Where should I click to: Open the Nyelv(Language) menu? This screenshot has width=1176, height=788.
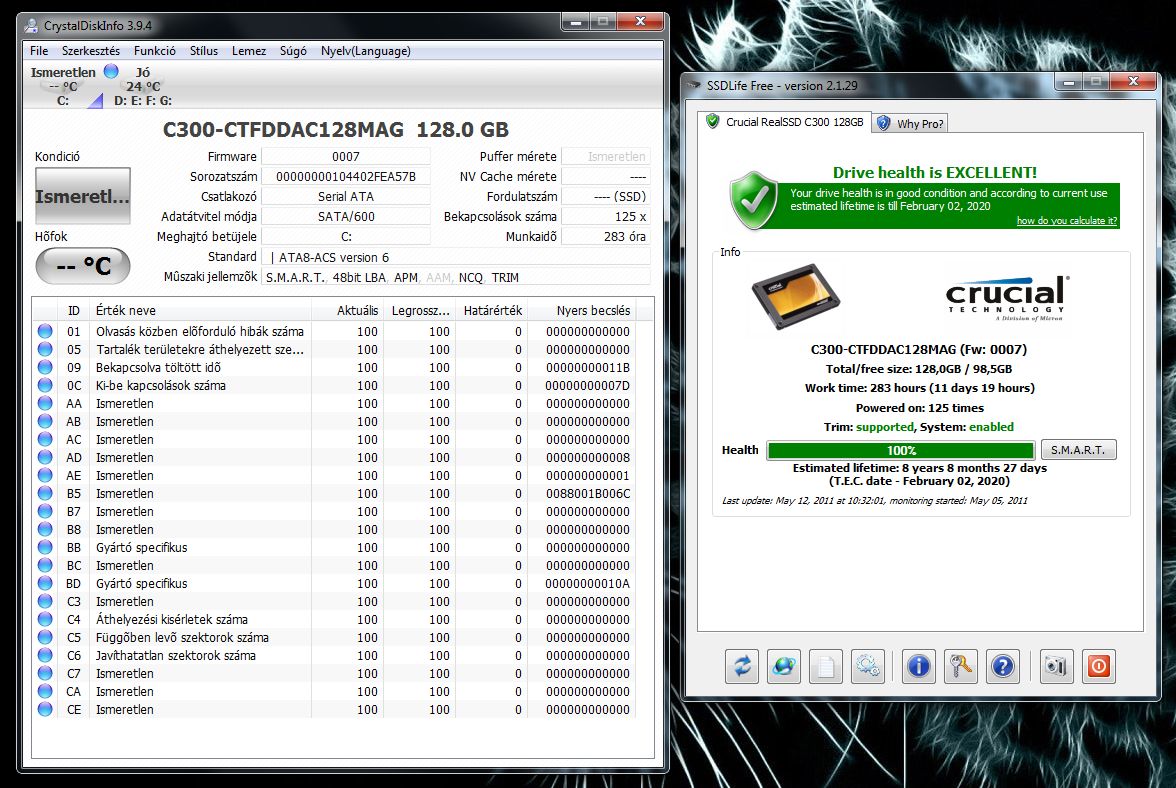[366, 51]
